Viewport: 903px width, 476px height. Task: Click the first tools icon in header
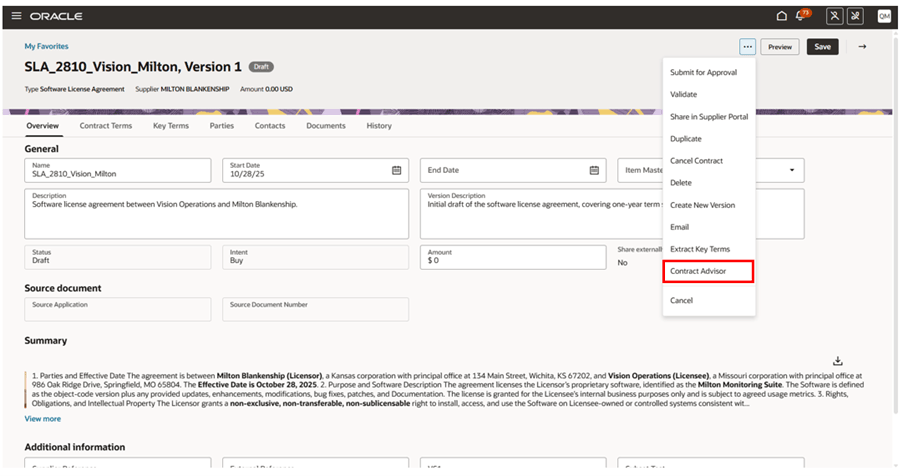point(834,16)
